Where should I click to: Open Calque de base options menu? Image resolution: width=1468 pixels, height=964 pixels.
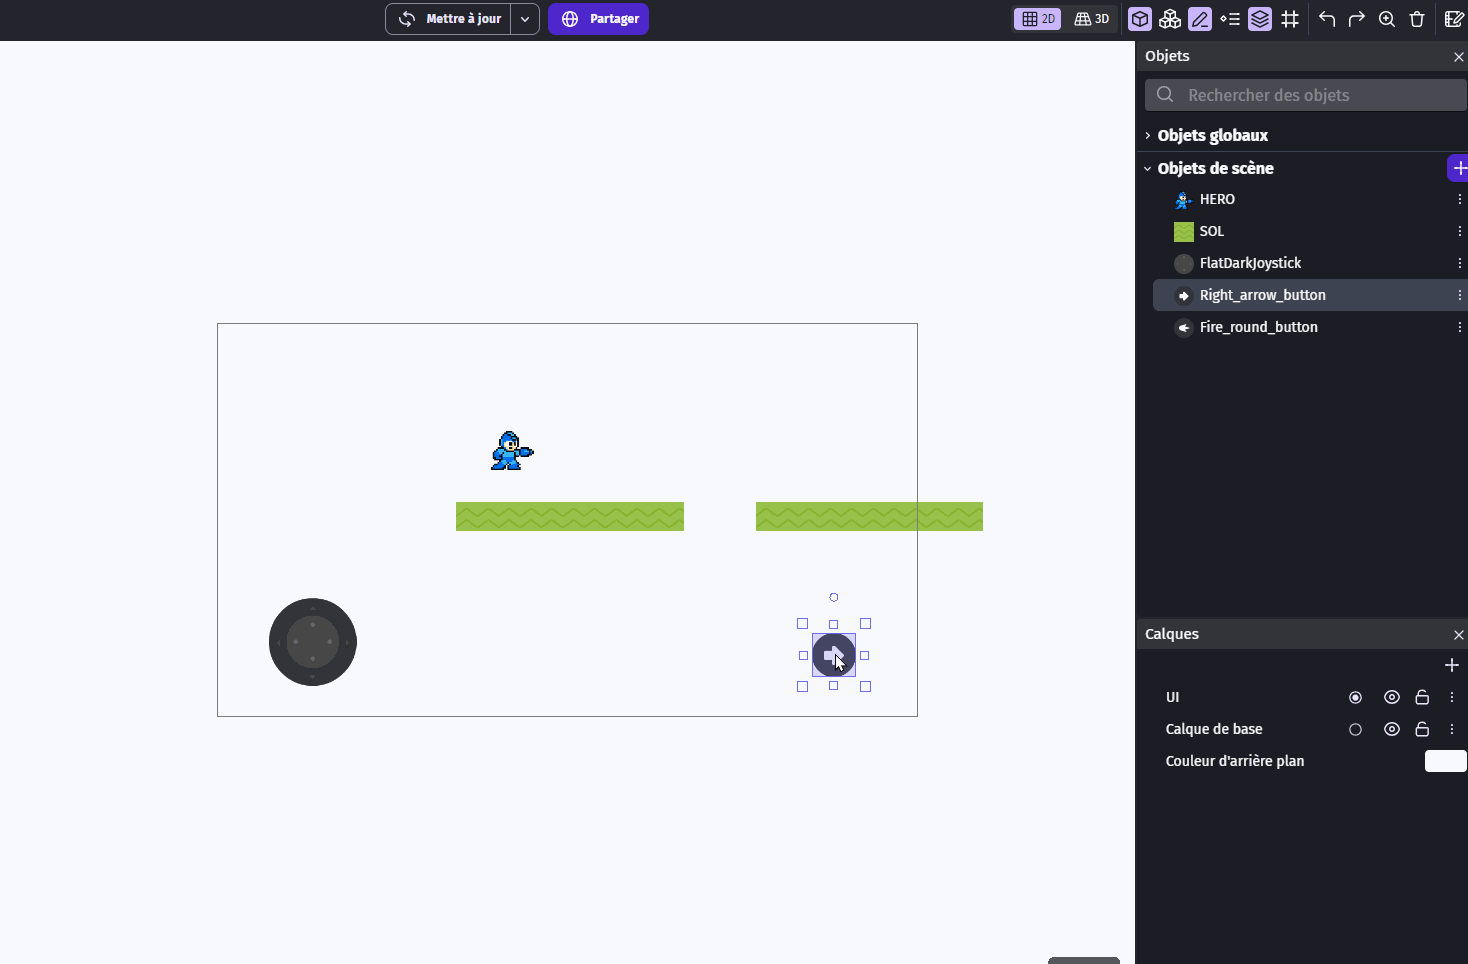coord(1452,729)
